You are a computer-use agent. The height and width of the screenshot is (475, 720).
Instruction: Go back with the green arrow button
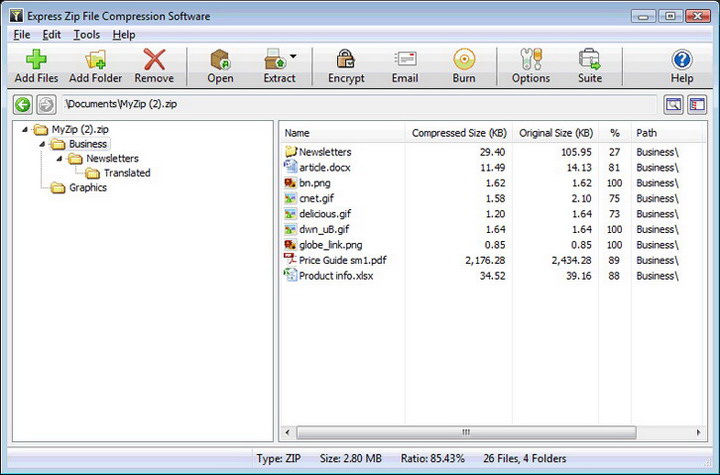[x=22, y=104]
